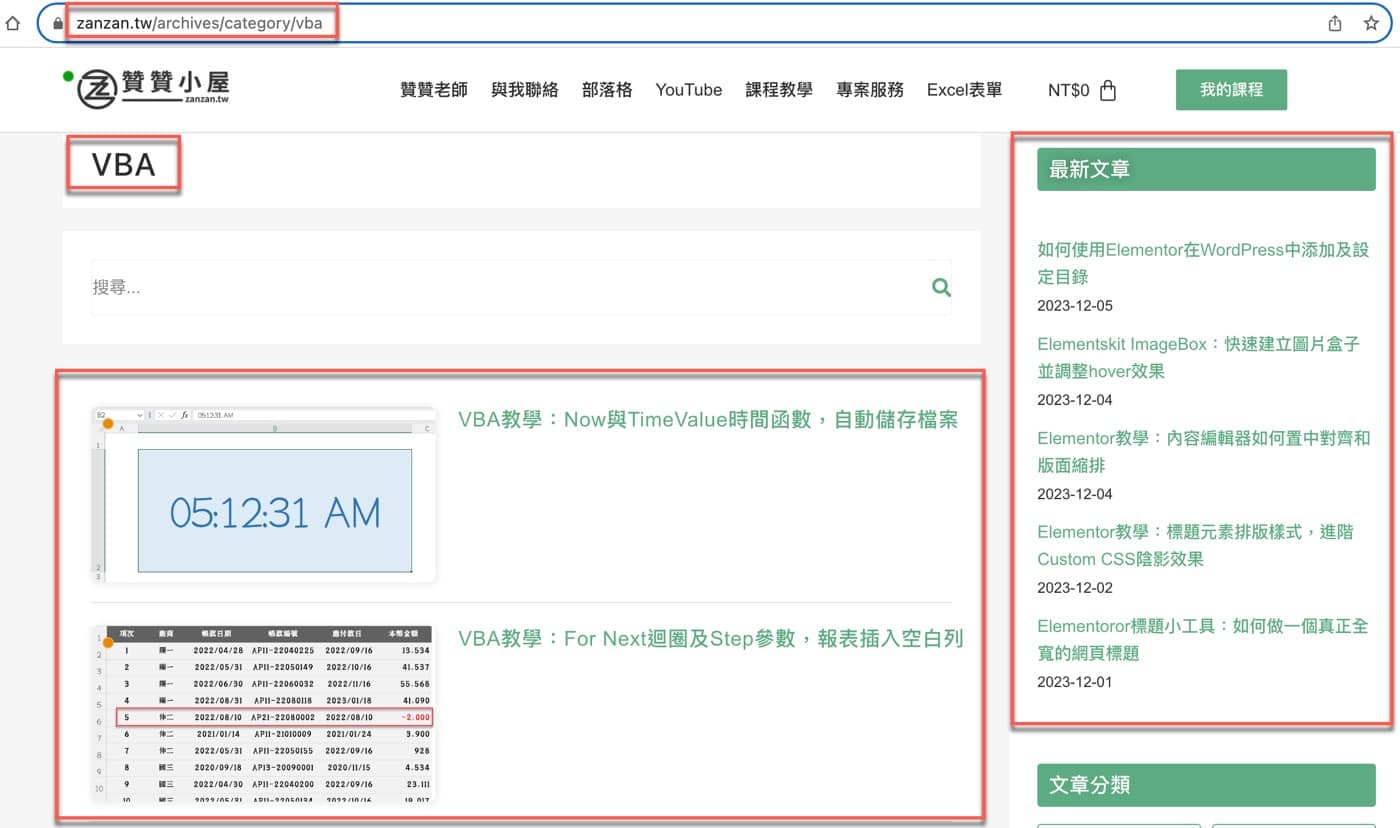Click the NT$0 cart total
The height and width of the screenshot is (828, 1400).
click(x=1068, y=90)
